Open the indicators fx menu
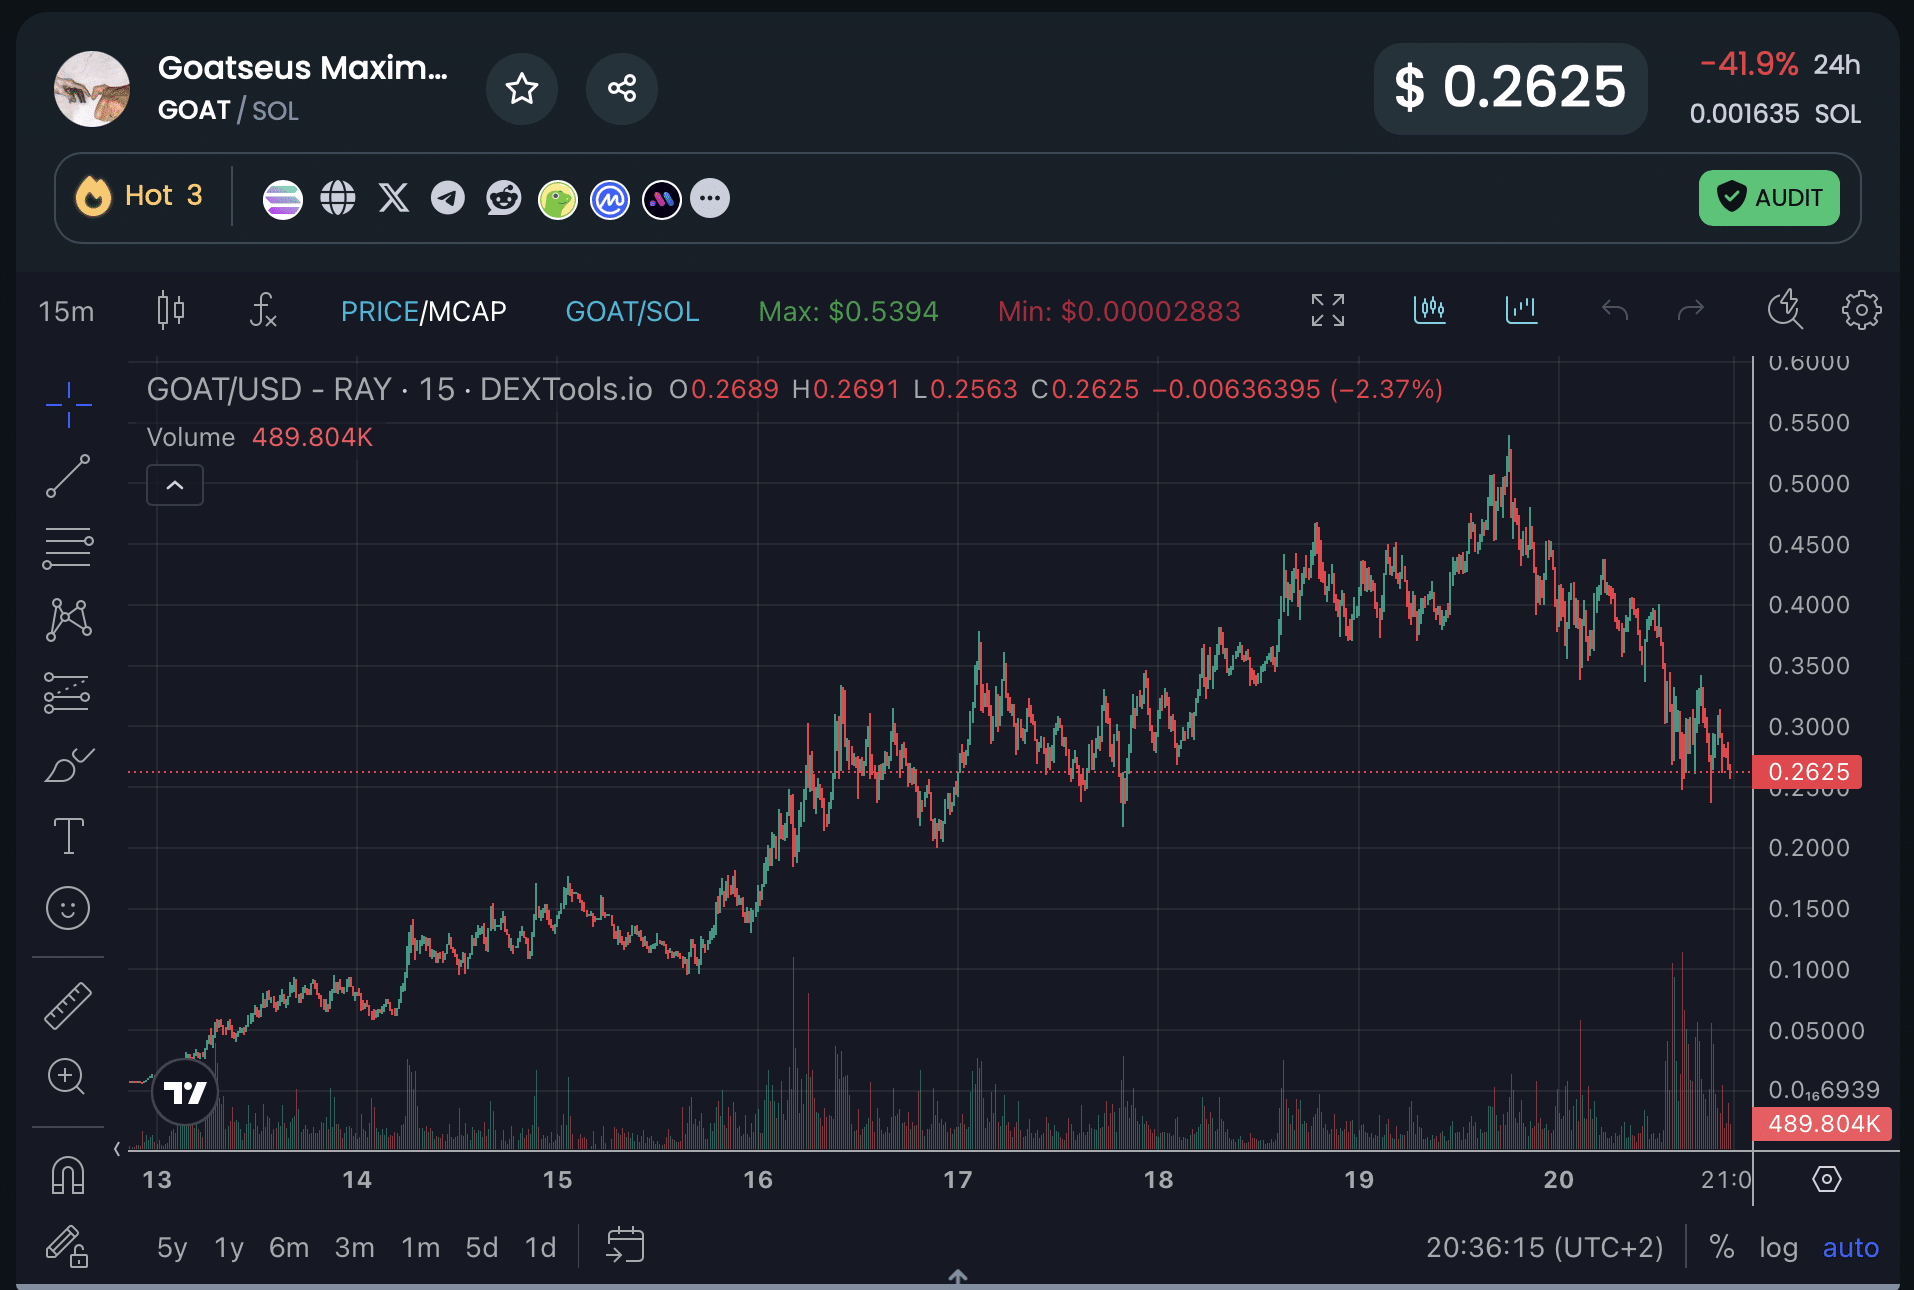1914x1290 pixels. (263, 310)
